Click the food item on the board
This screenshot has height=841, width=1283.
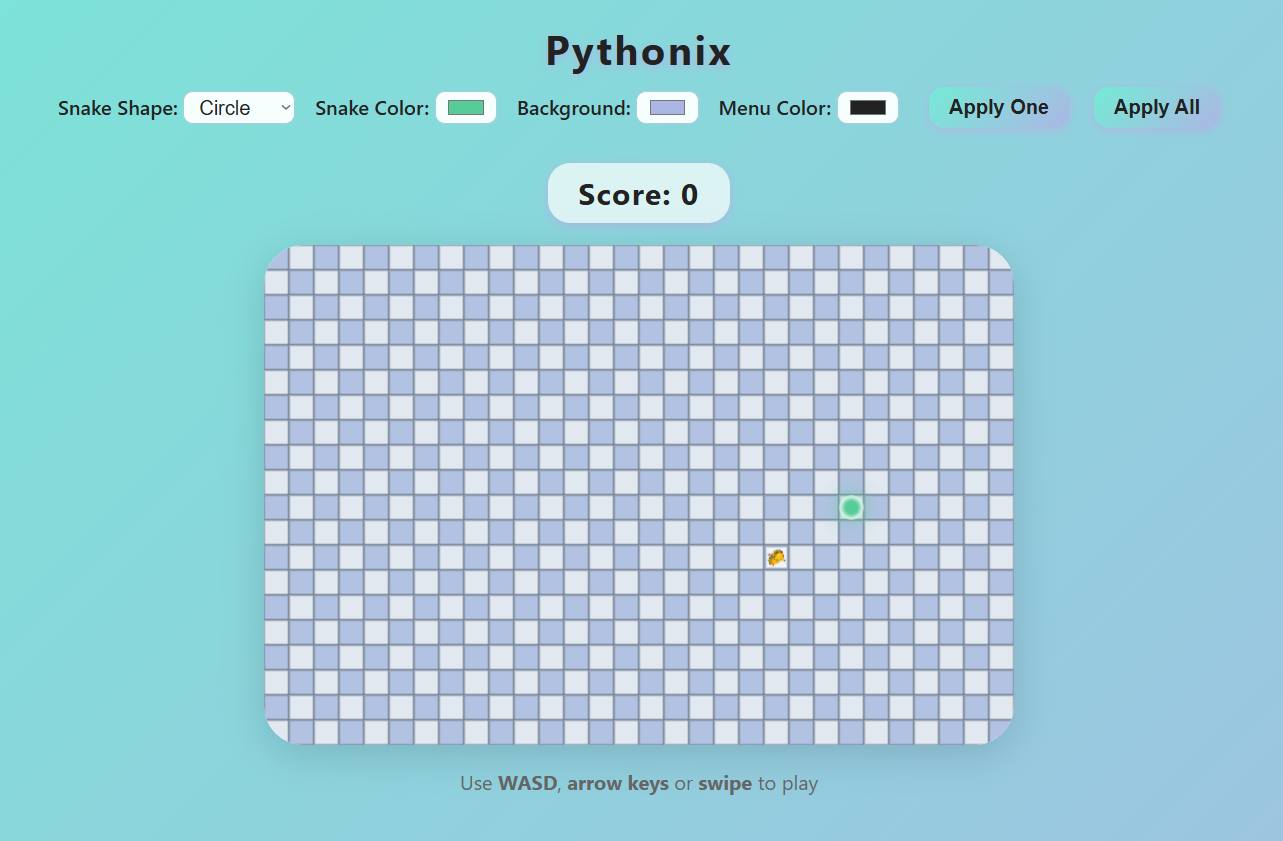click(776, 557)
